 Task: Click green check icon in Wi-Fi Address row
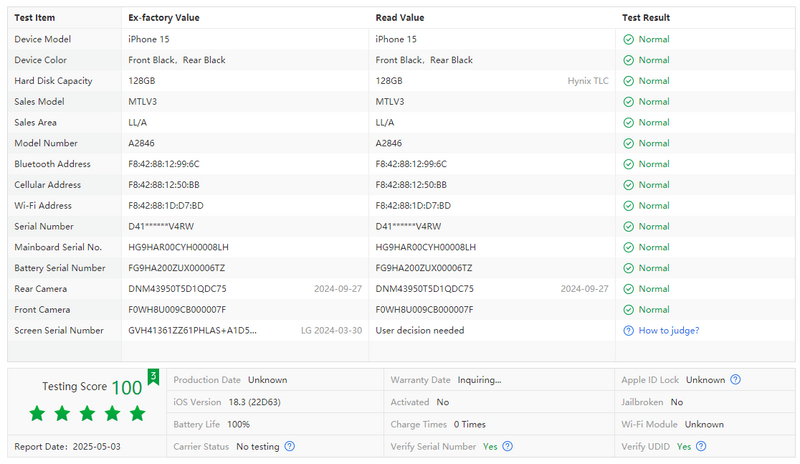[629, 206]
